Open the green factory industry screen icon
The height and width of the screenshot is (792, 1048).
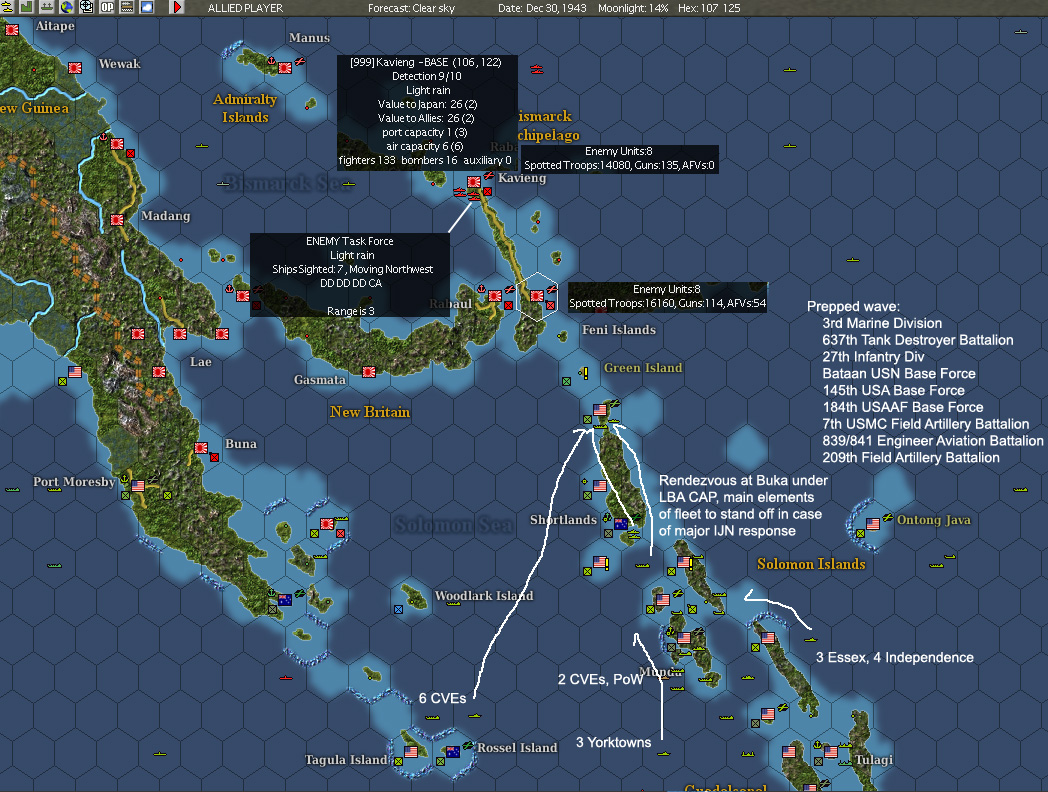click(x=27, y=7)
